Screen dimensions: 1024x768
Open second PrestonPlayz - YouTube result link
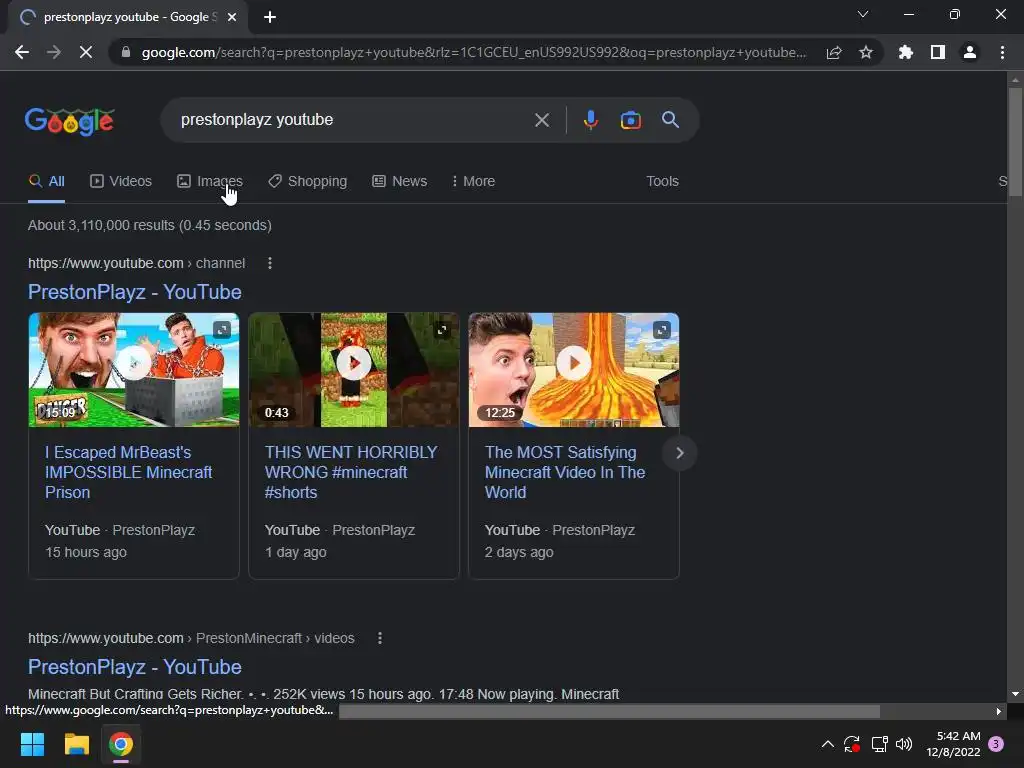pyautogui.click(x=135, y=667)
